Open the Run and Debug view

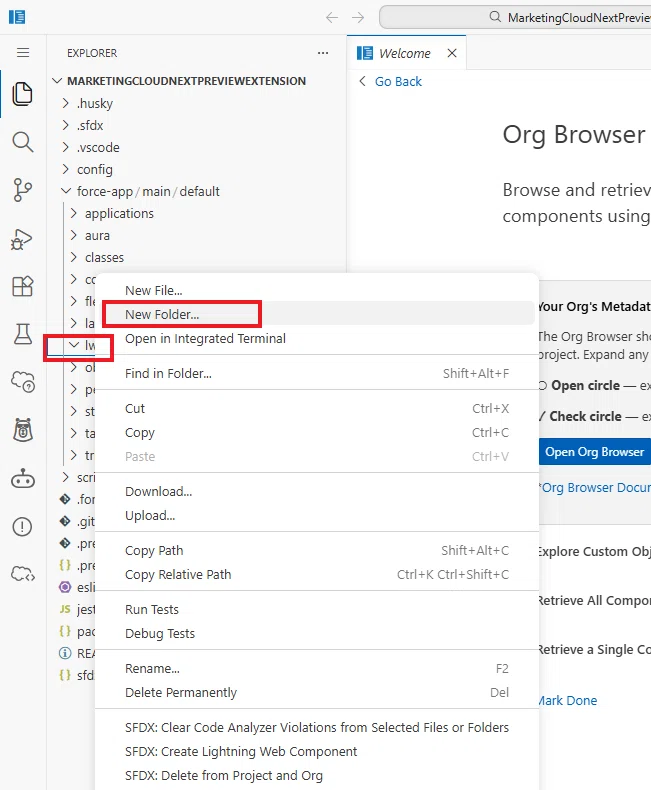click(x=22, y=239)
